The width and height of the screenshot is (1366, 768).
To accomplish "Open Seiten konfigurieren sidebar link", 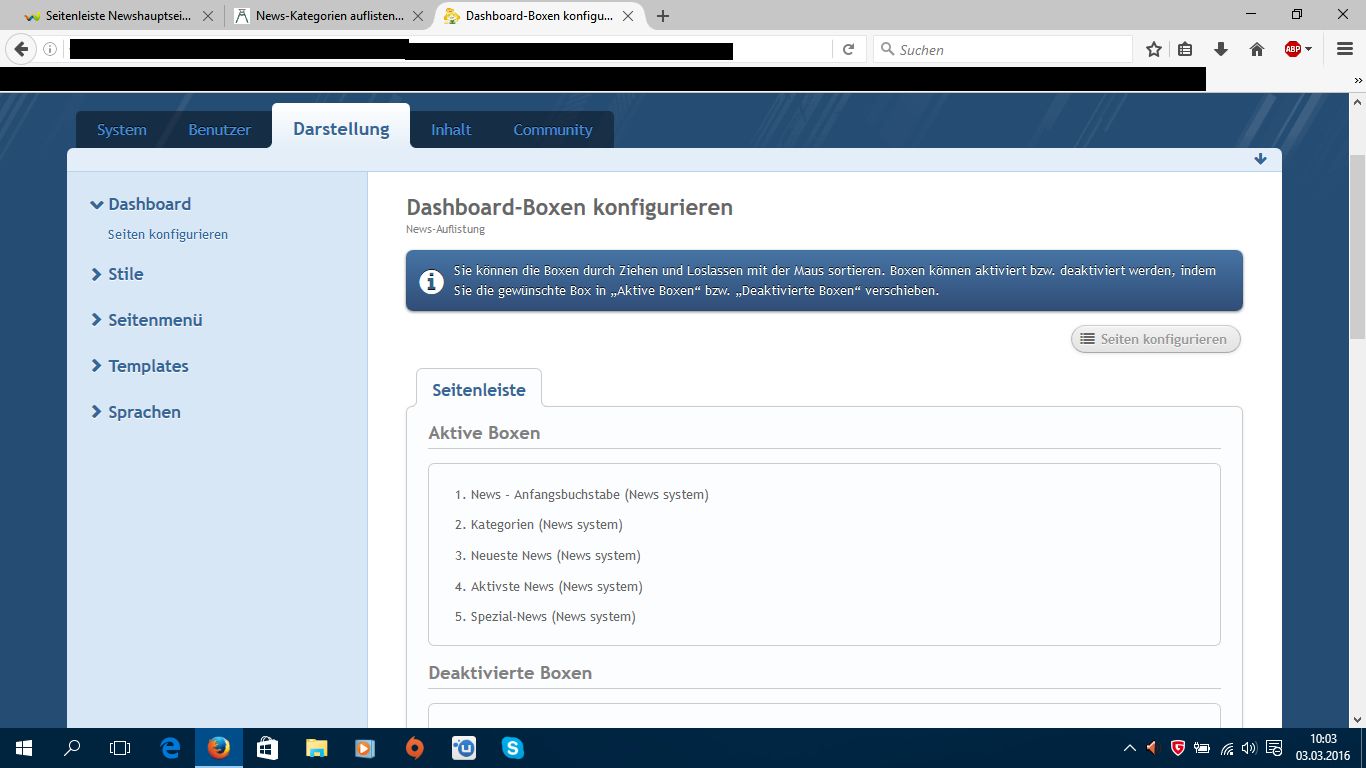I will pyautogui.click(x=168, y=234).
